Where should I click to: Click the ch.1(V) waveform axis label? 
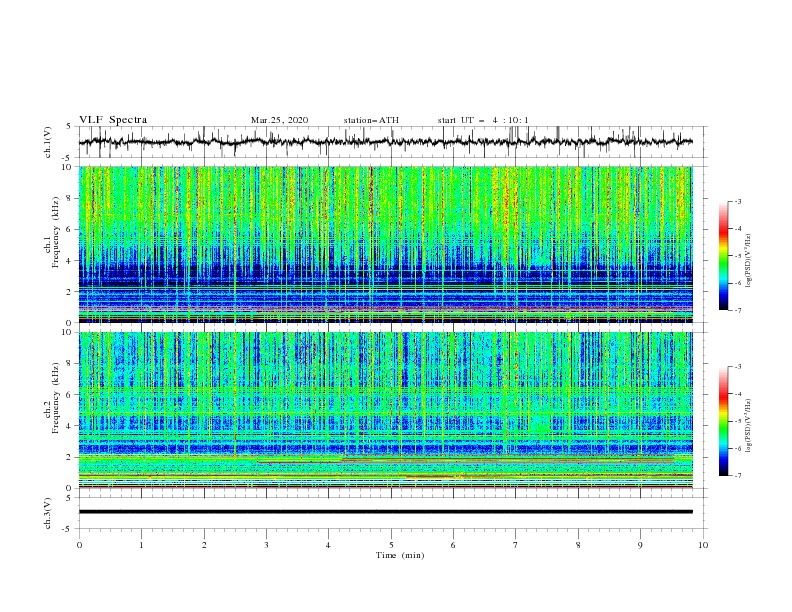click(x=48, y=142)
